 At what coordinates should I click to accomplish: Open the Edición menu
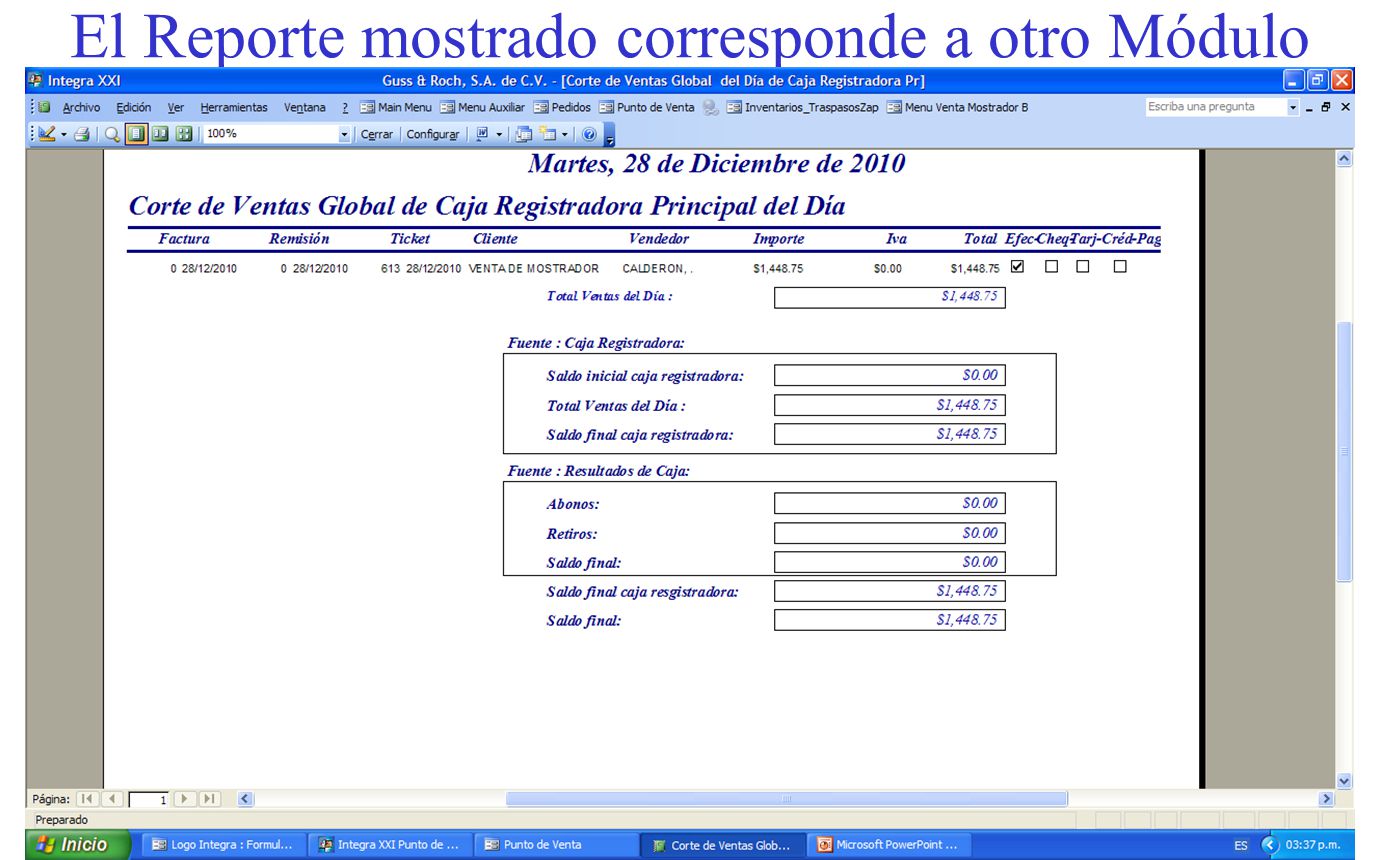coord(133,107)
